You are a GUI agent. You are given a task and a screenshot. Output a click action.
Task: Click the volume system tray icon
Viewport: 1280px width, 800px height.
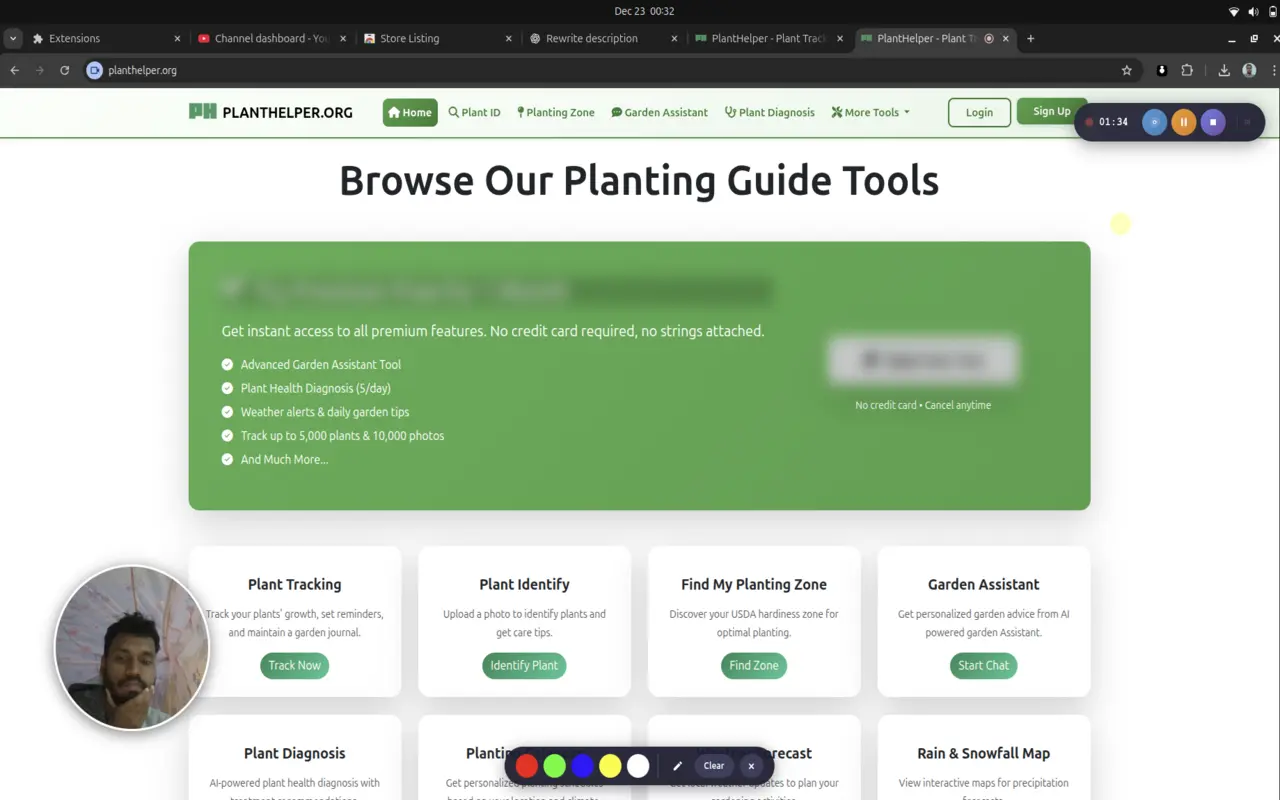[1253, 11]
